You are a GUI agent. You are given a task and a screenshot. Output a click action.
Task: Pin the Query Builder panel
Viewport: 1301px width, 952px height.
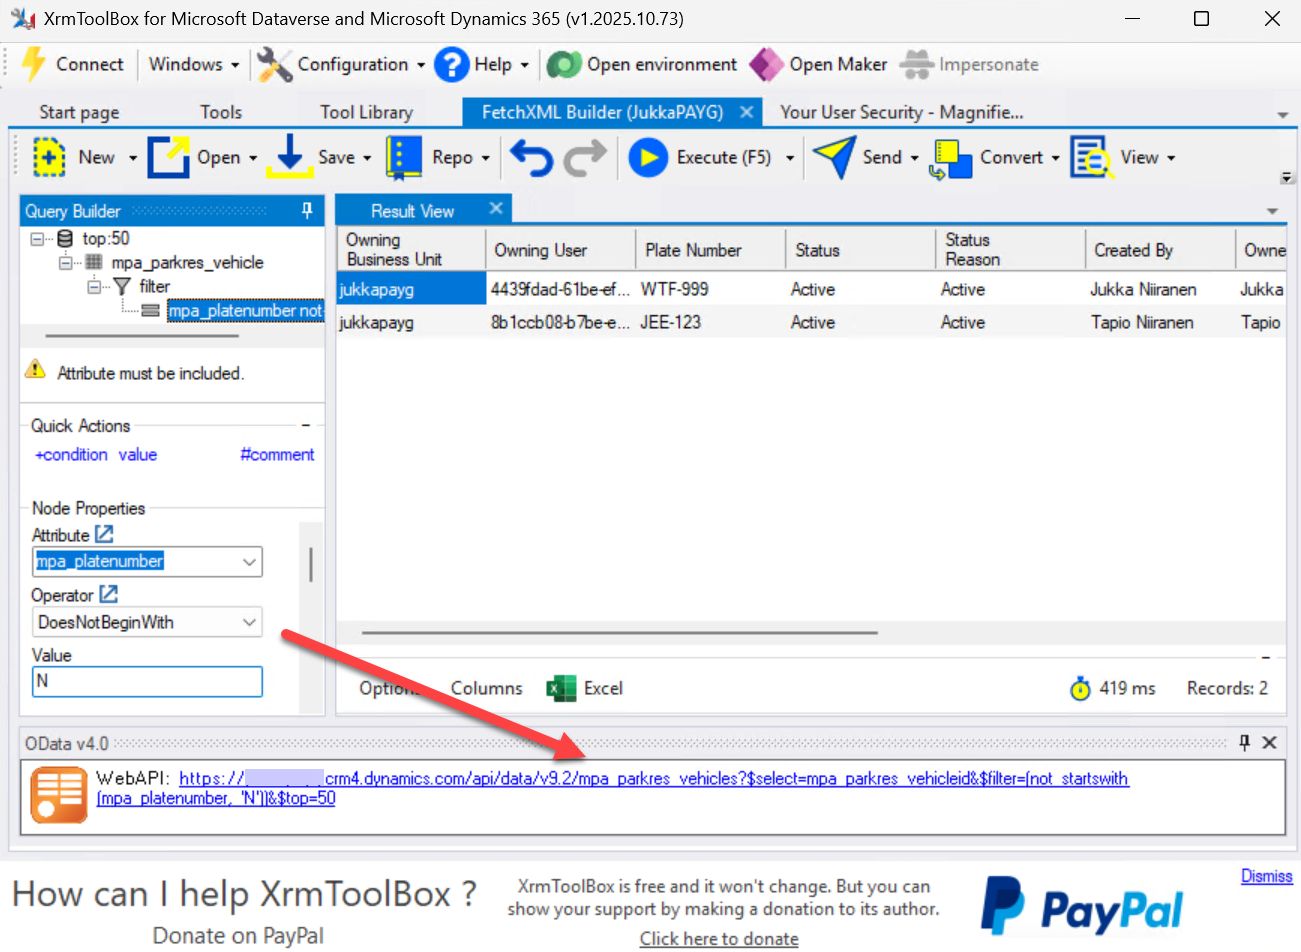pos(307,210)
